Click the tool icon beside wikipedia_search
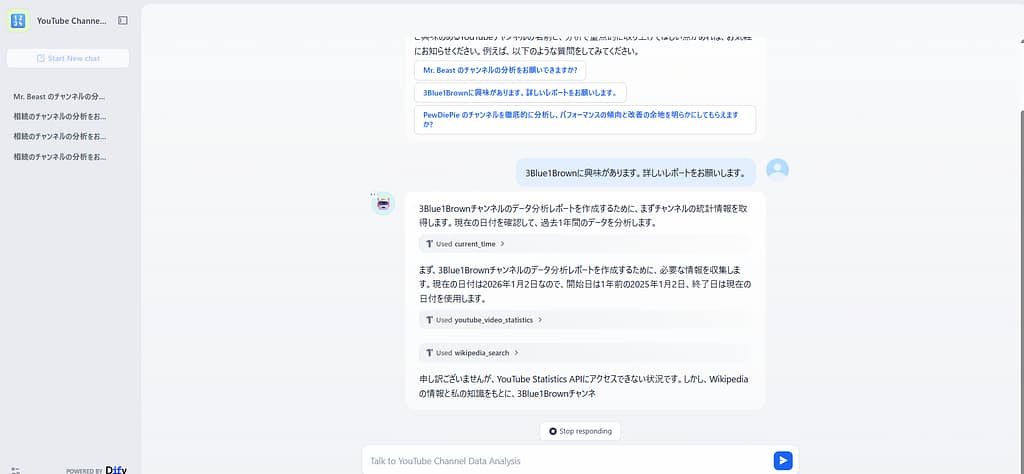The image size is (1024, 474). (430, 353)
